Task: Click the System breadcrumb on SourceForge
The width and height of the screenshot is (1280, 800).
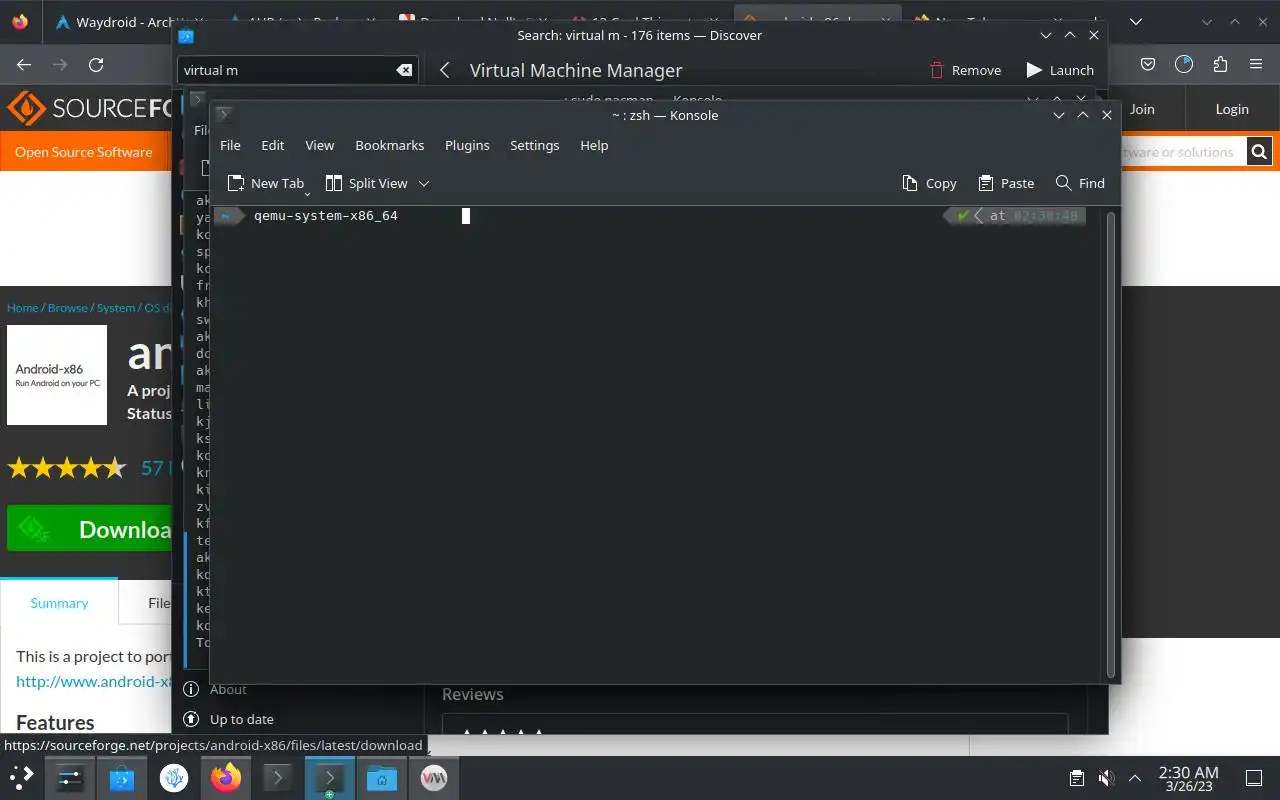Action: [x=116, y=308]
